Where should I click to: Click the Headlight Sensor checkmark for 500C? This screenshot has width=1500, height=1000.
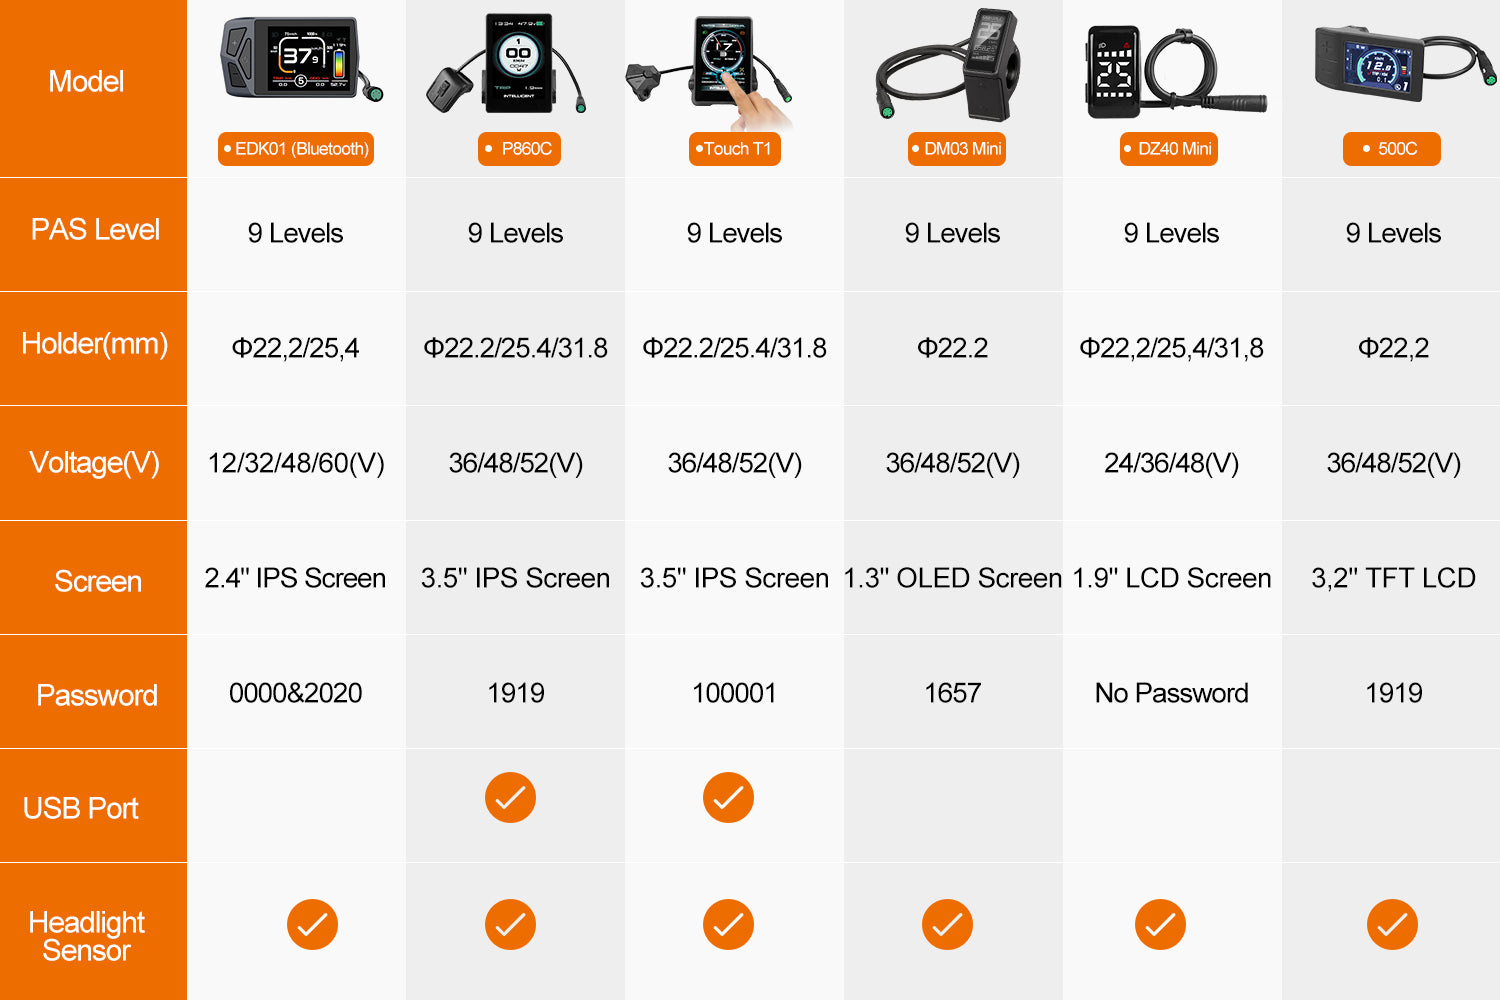[1392, 925]
